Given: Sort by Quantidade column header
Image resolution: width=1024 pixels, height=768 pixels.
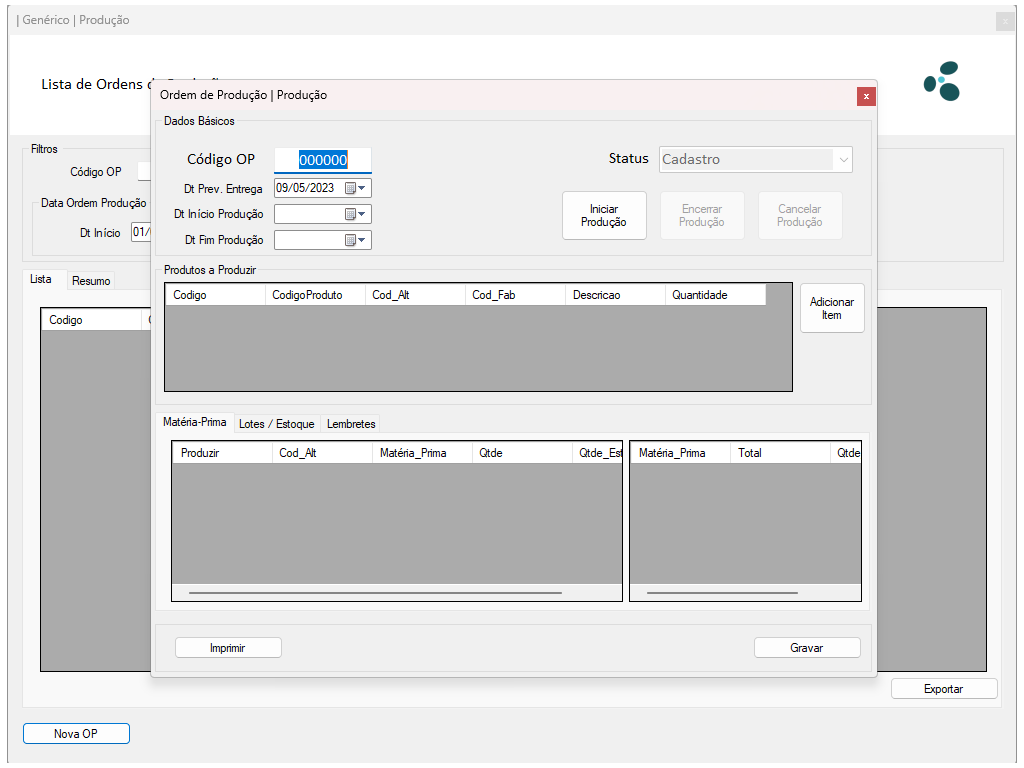Looking at the screenshot, I should pyautogui.click(x=714, y=295).
